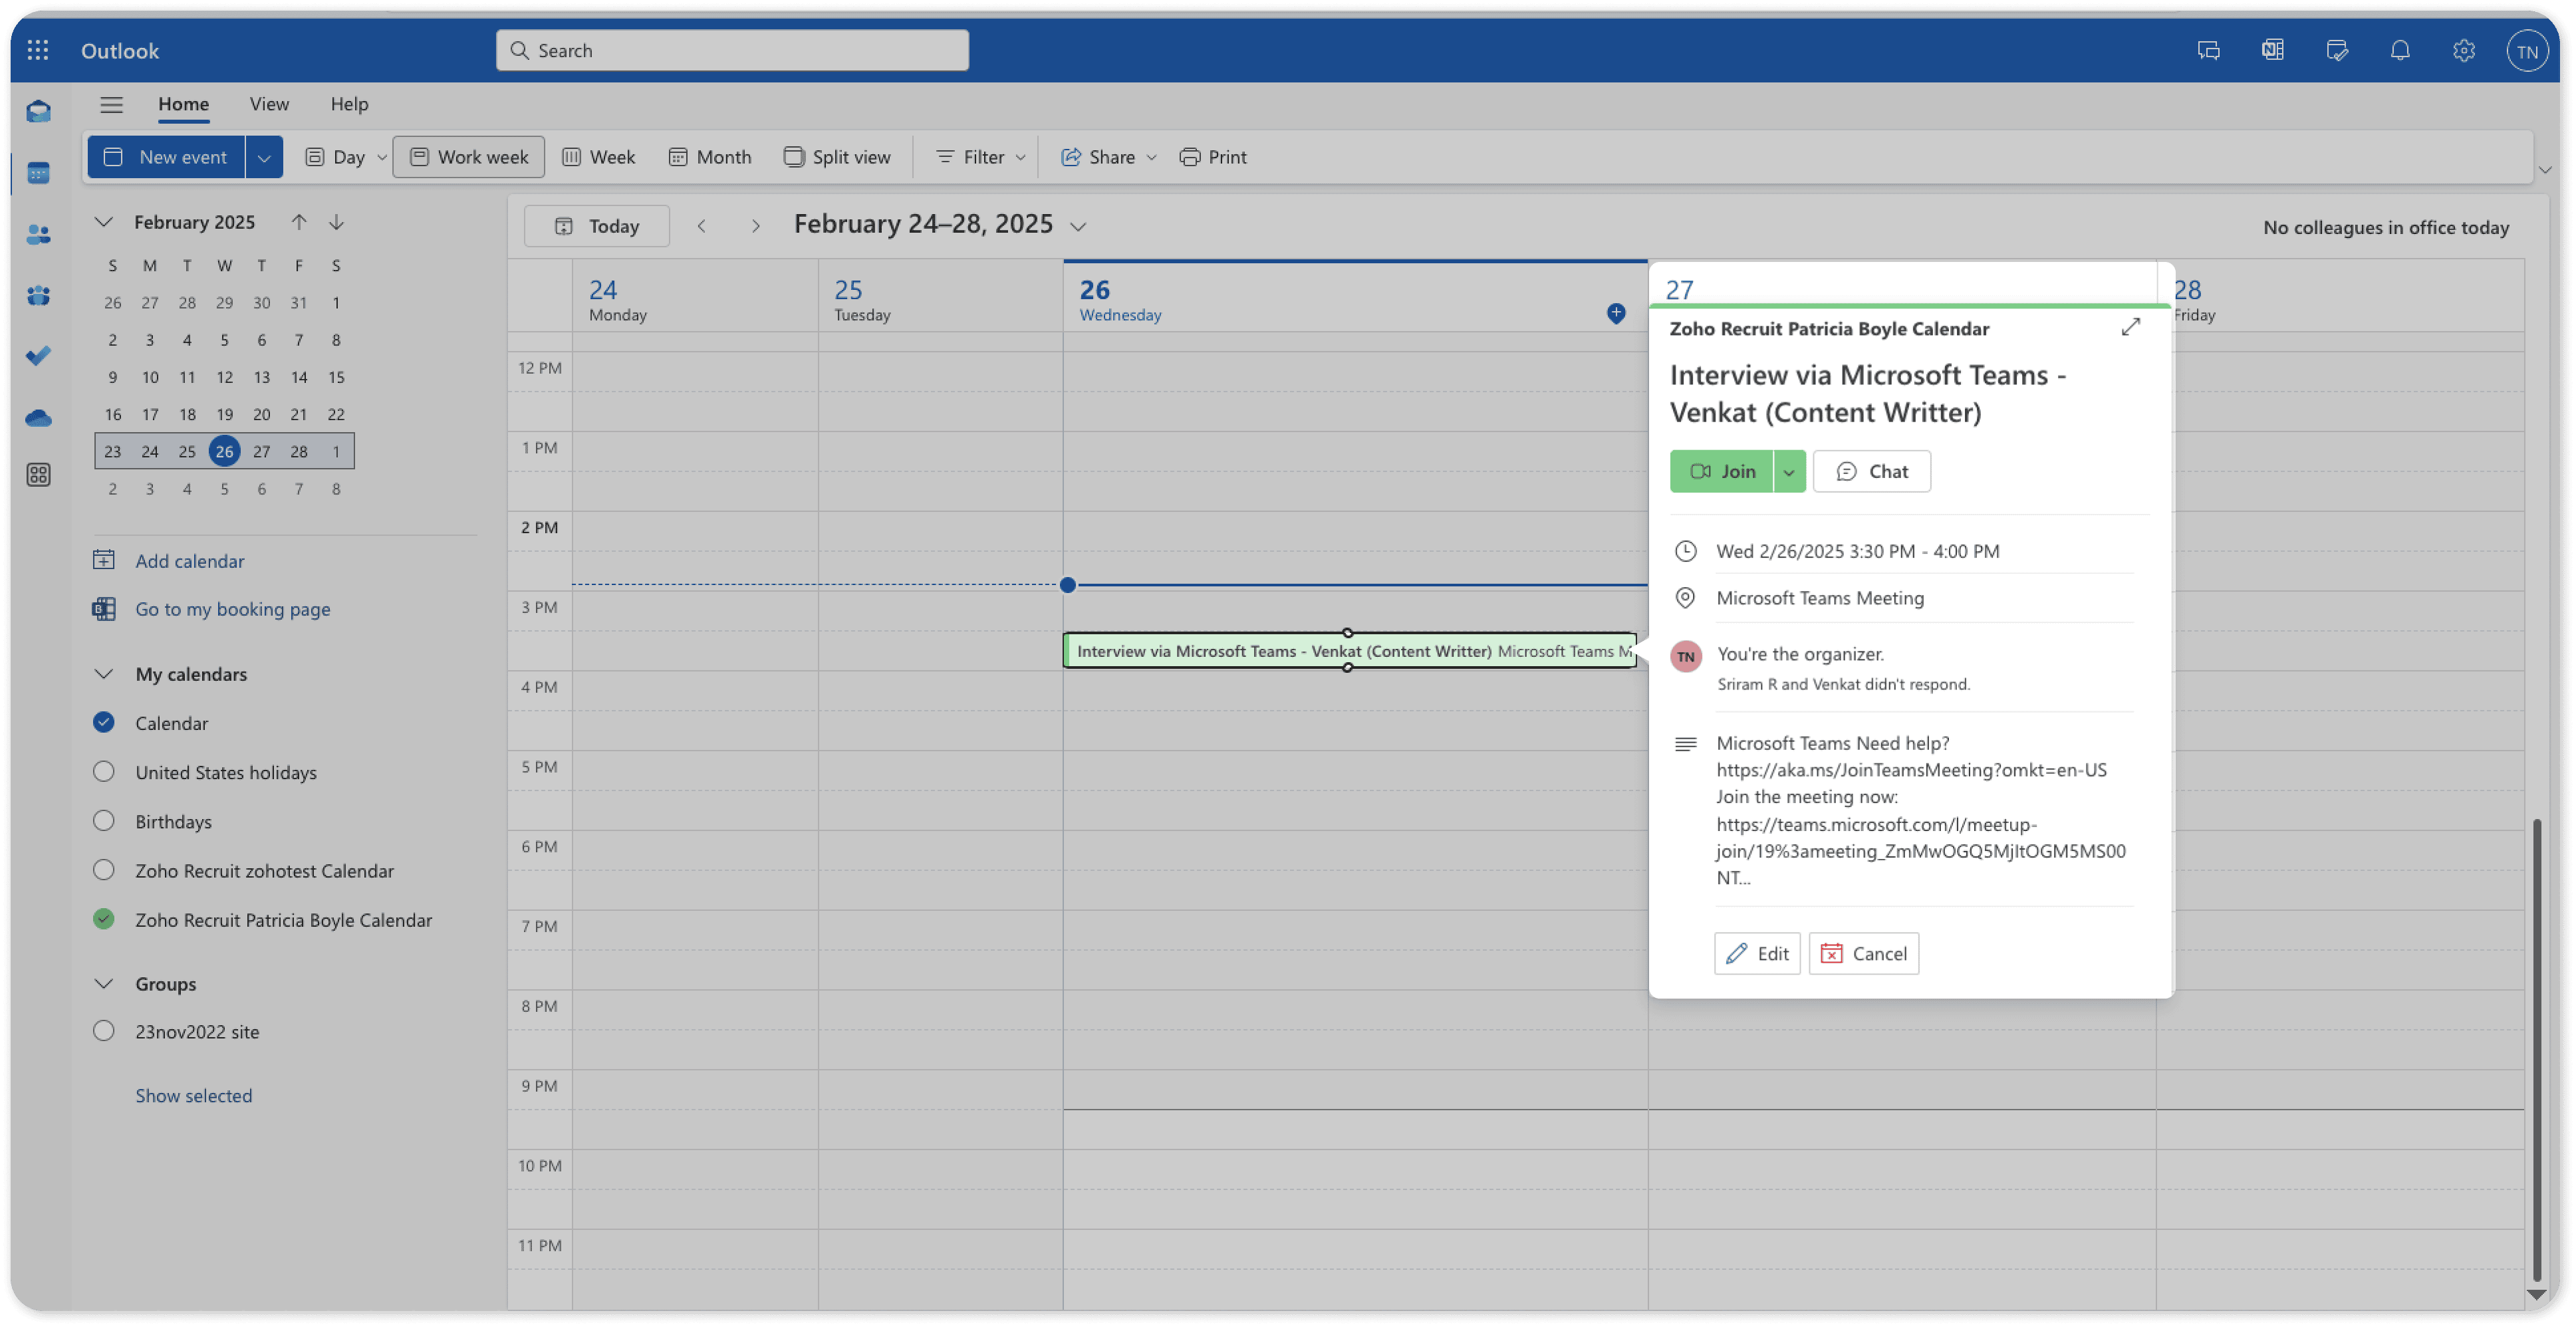Open the OneDrive cloud icon

click(38, 417)
